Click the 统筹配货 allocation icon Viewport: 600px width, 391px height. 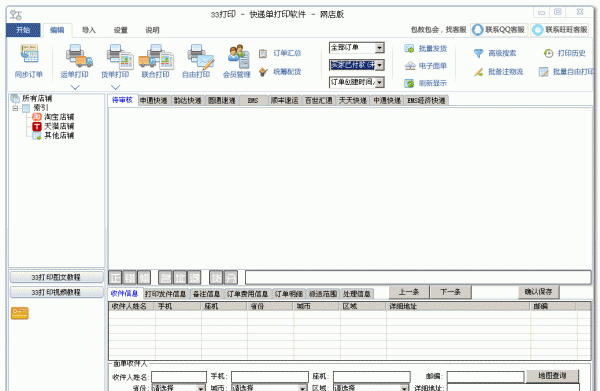(263, 72)
